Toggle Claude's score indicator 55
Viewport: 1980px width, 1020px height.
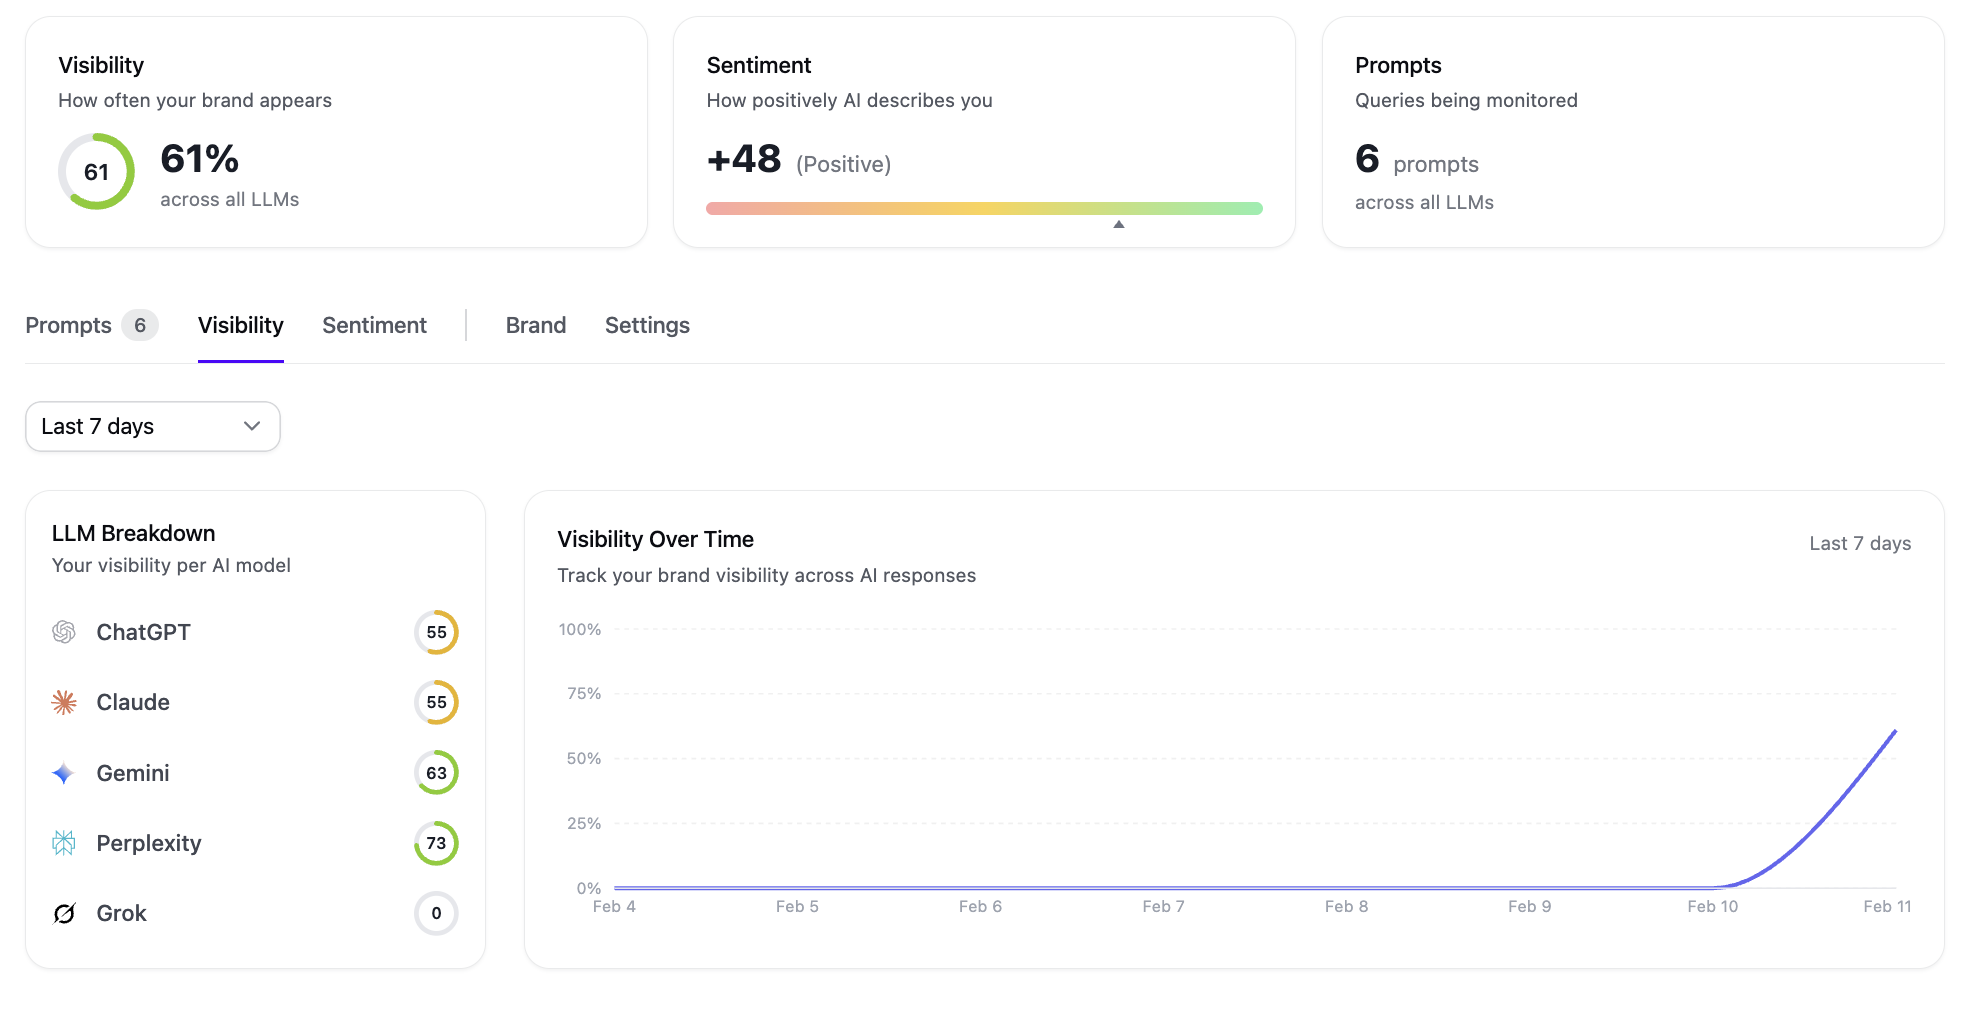[x=436, y=702]
